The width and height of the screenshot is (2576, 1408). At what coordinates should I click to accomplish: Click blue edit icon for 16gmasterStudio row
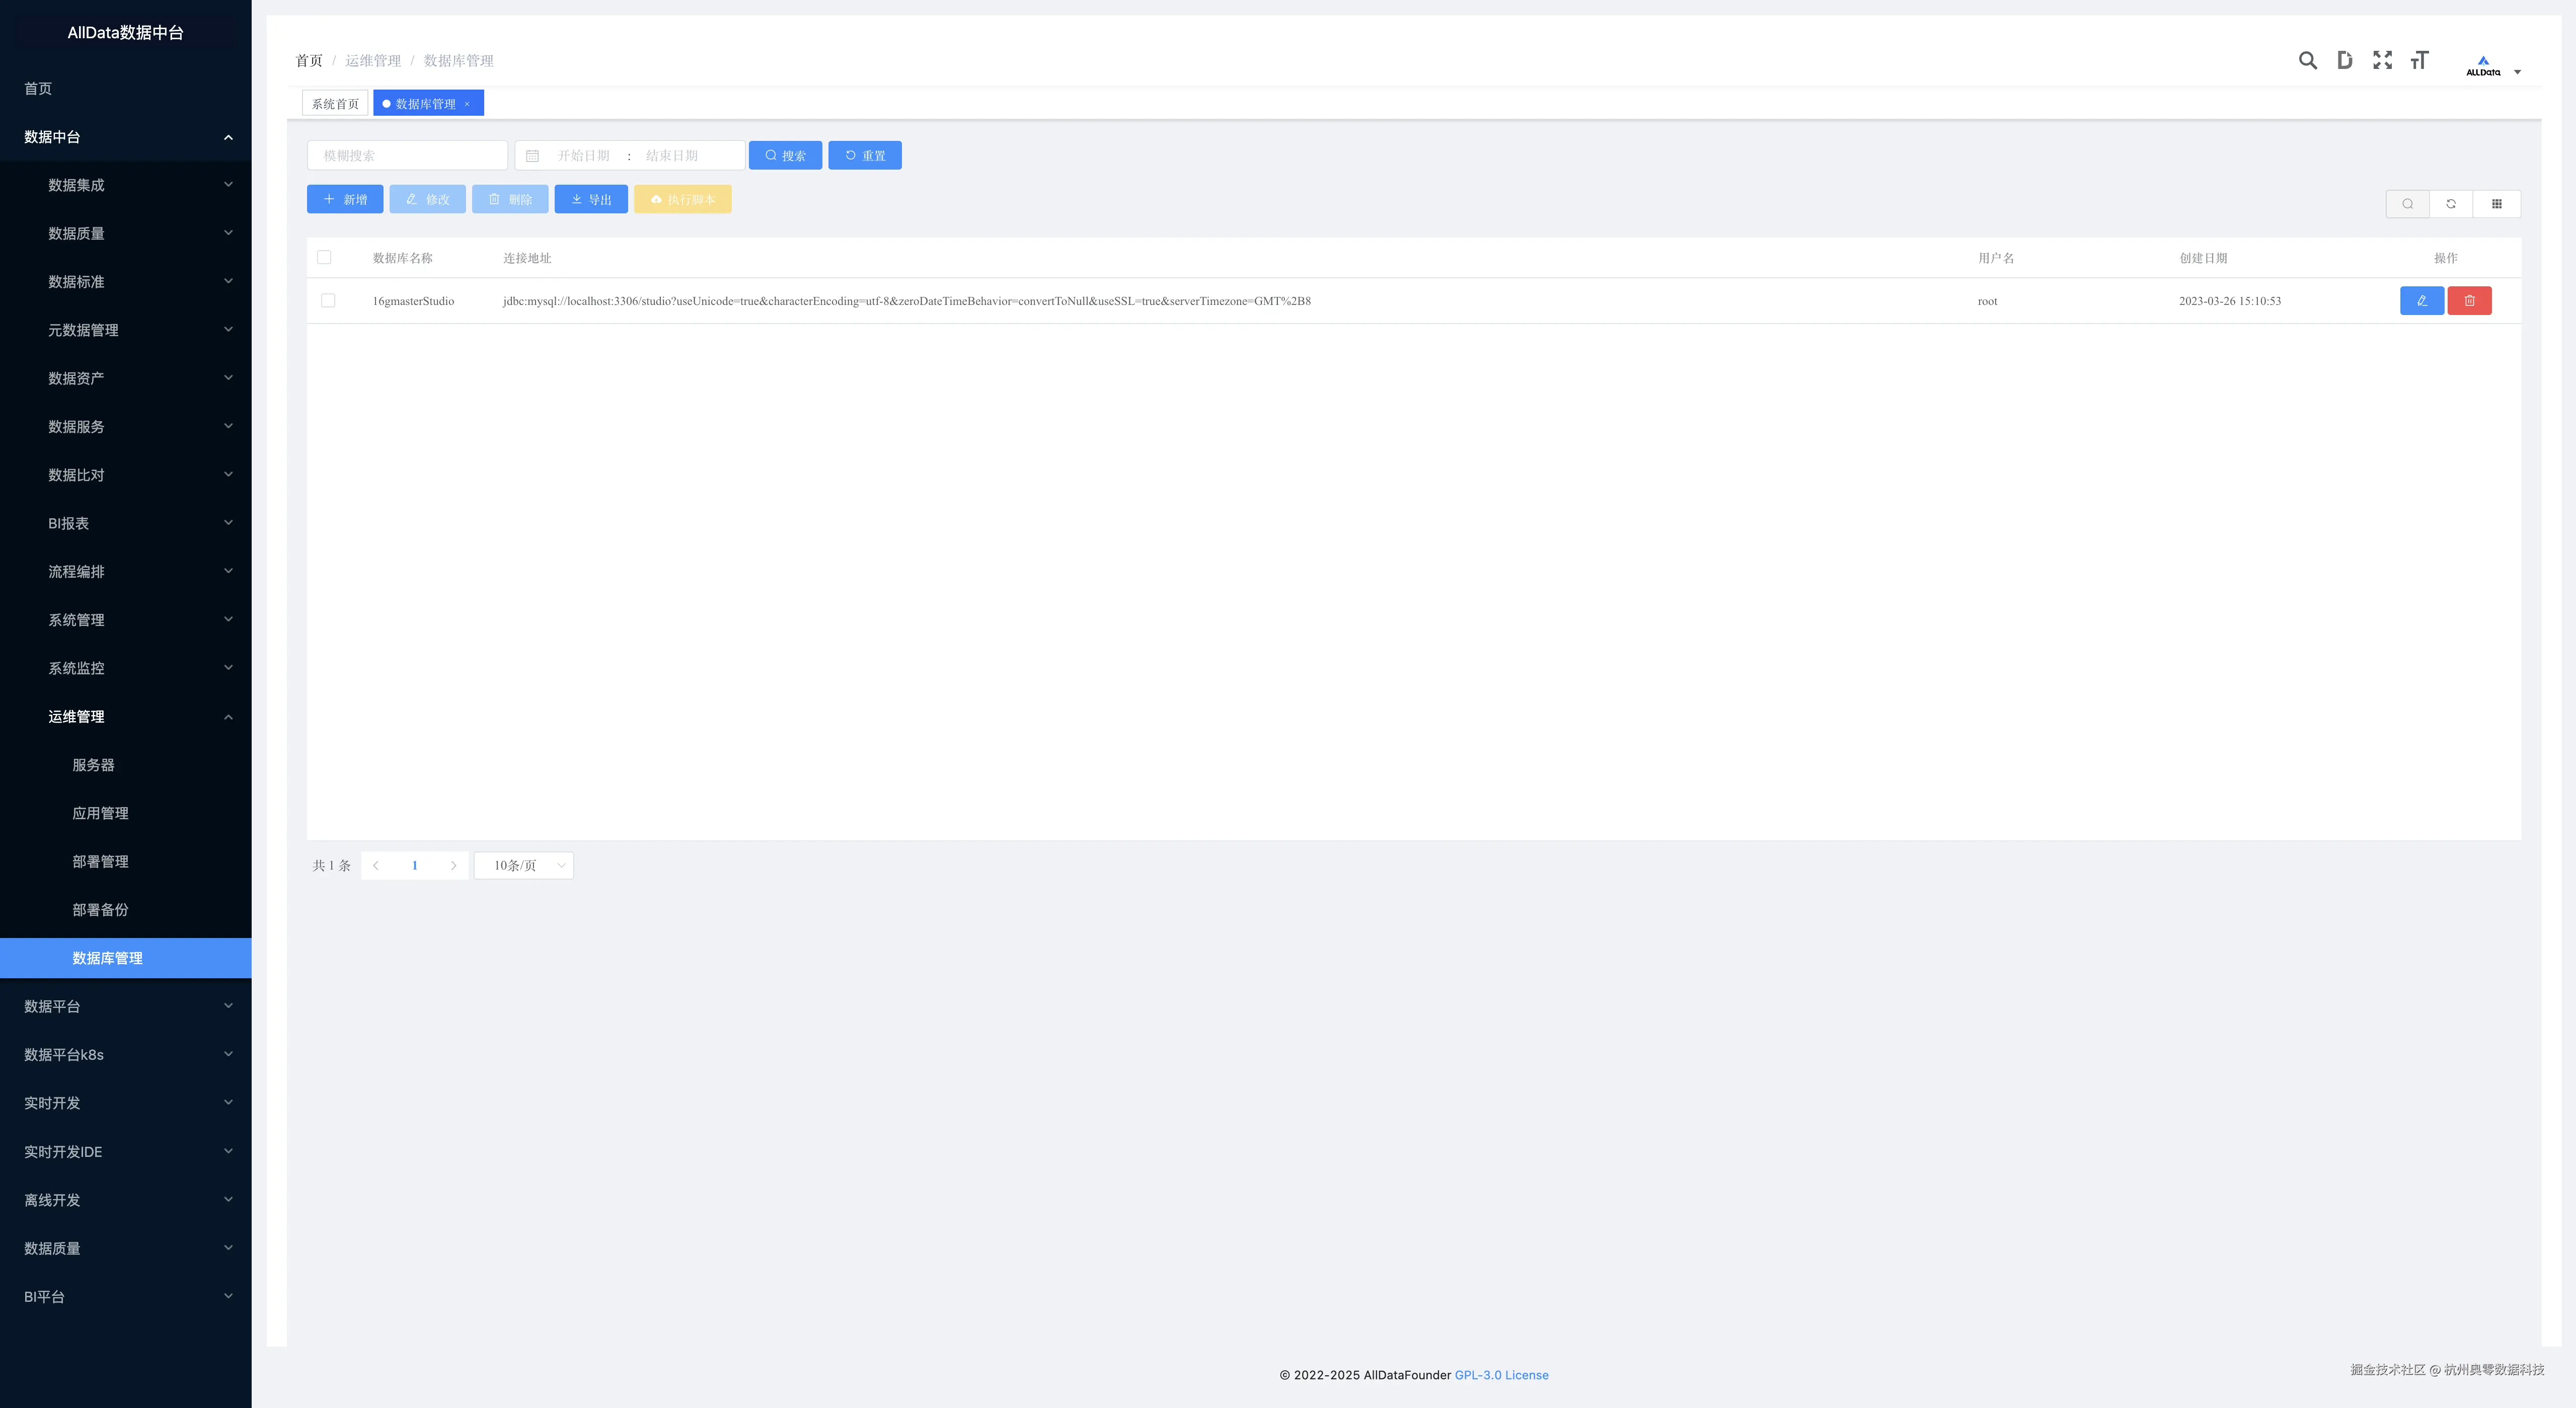2421,301
